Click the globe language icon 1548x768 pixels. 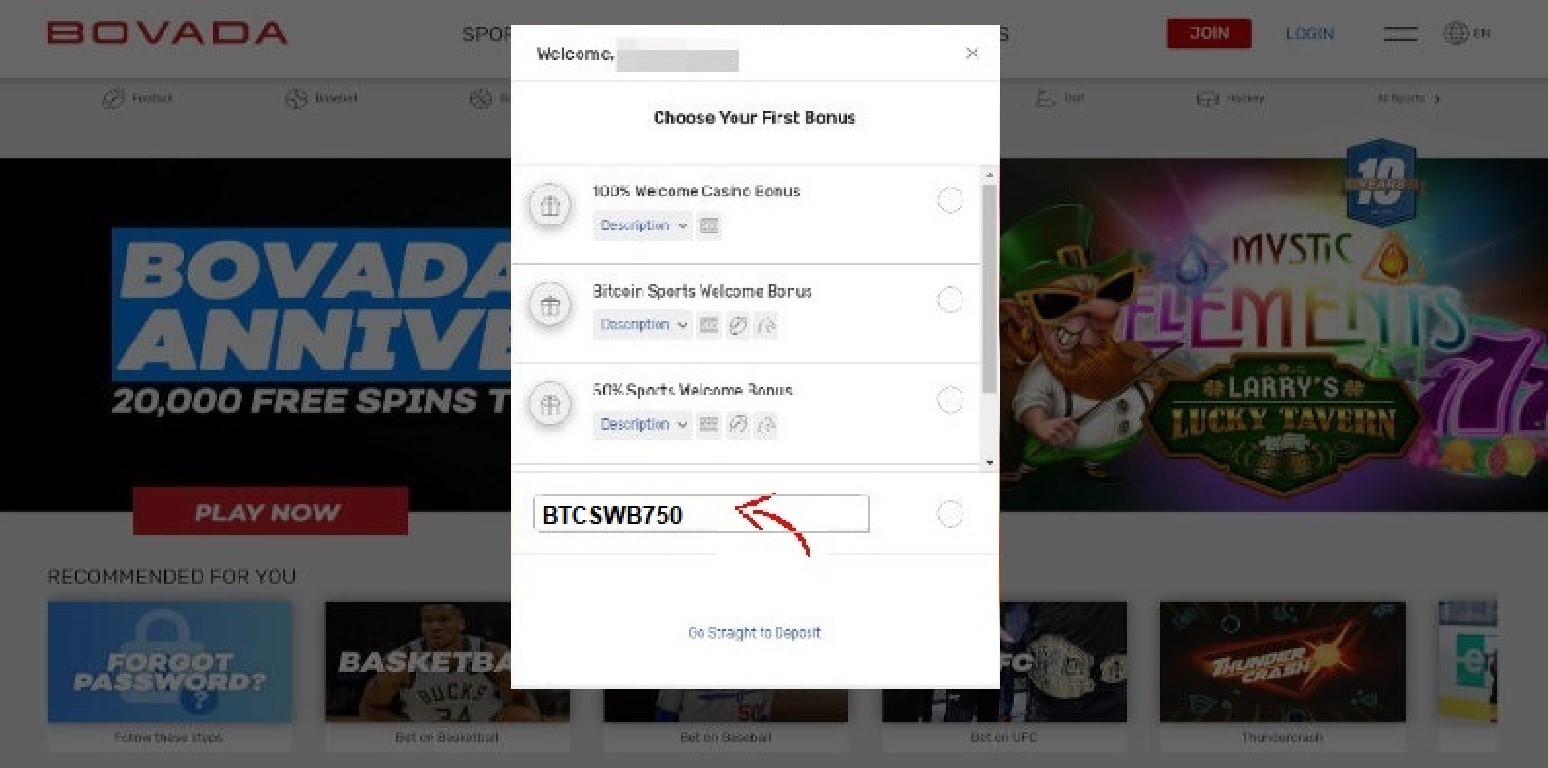pos(1455,33)
